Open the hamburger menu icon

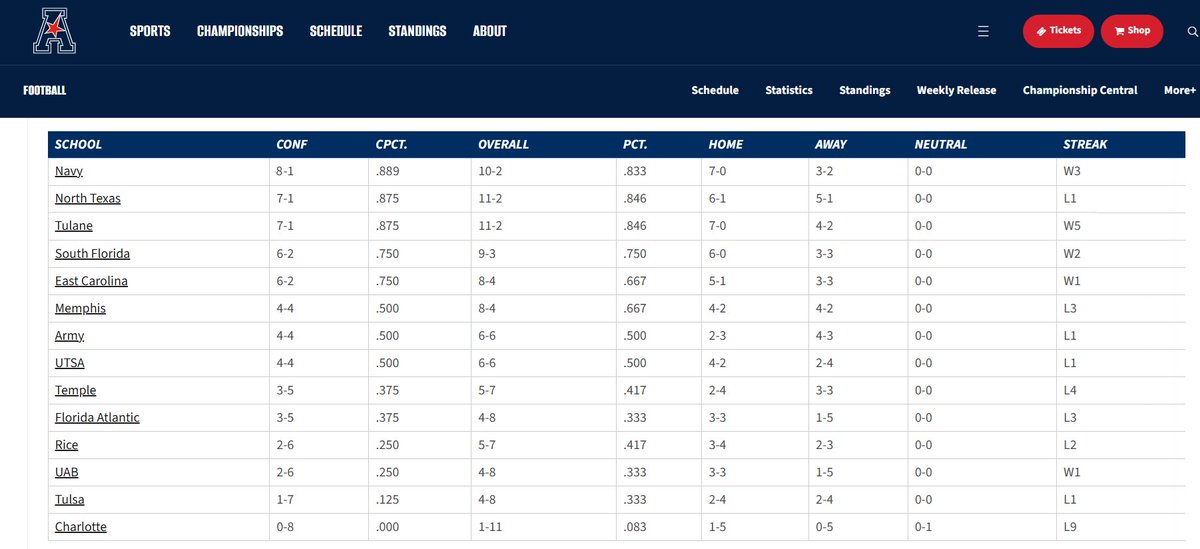(x=983, y=31)
